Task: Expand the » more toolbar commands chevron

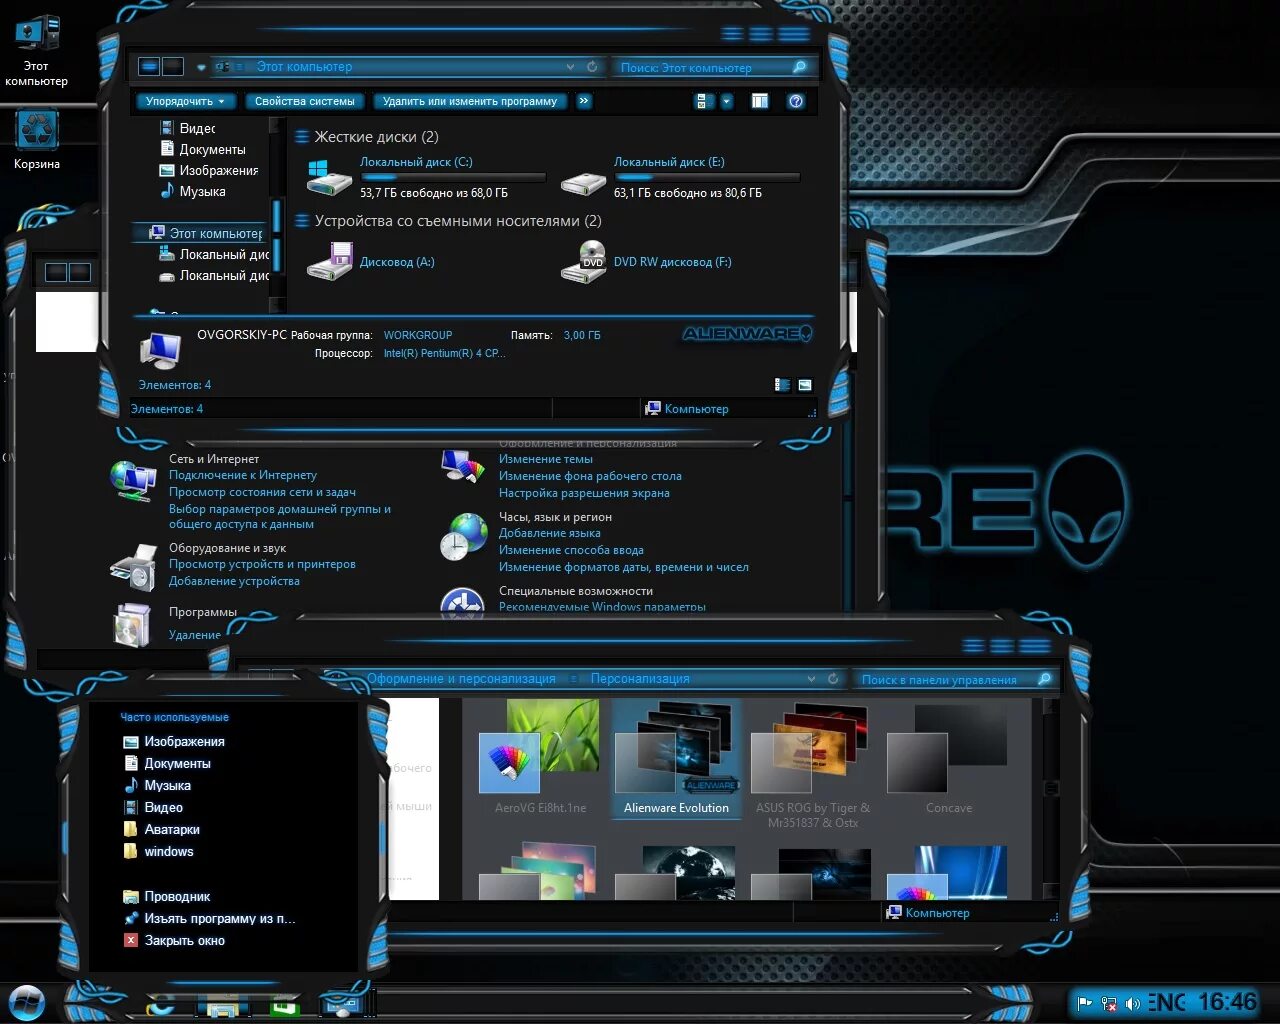Action: pyautogui.click(x=584, y=101)
